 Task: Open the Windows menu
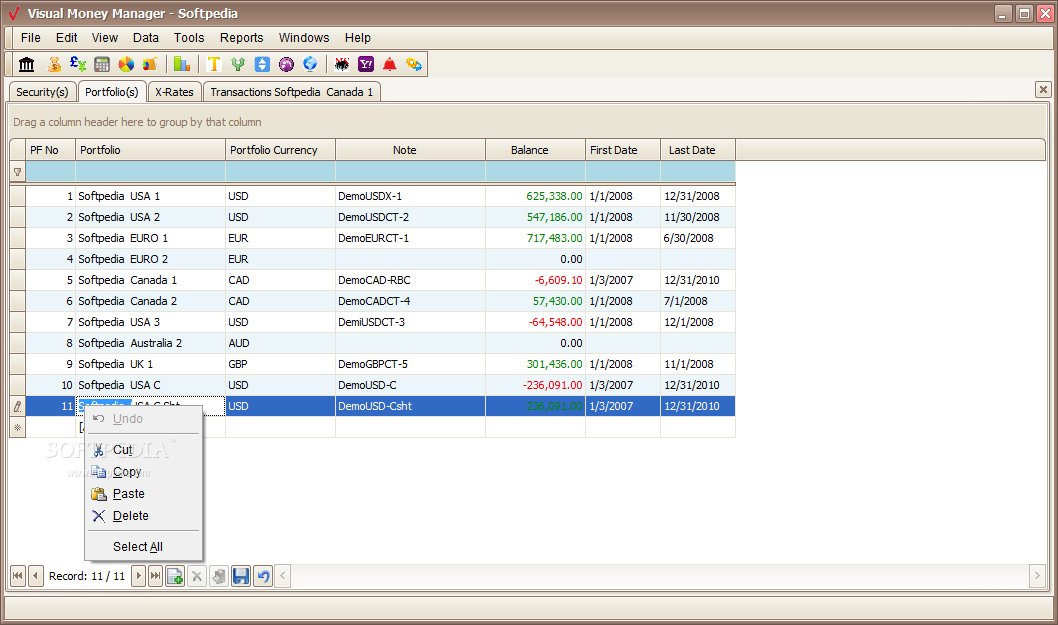pos(304,38)
